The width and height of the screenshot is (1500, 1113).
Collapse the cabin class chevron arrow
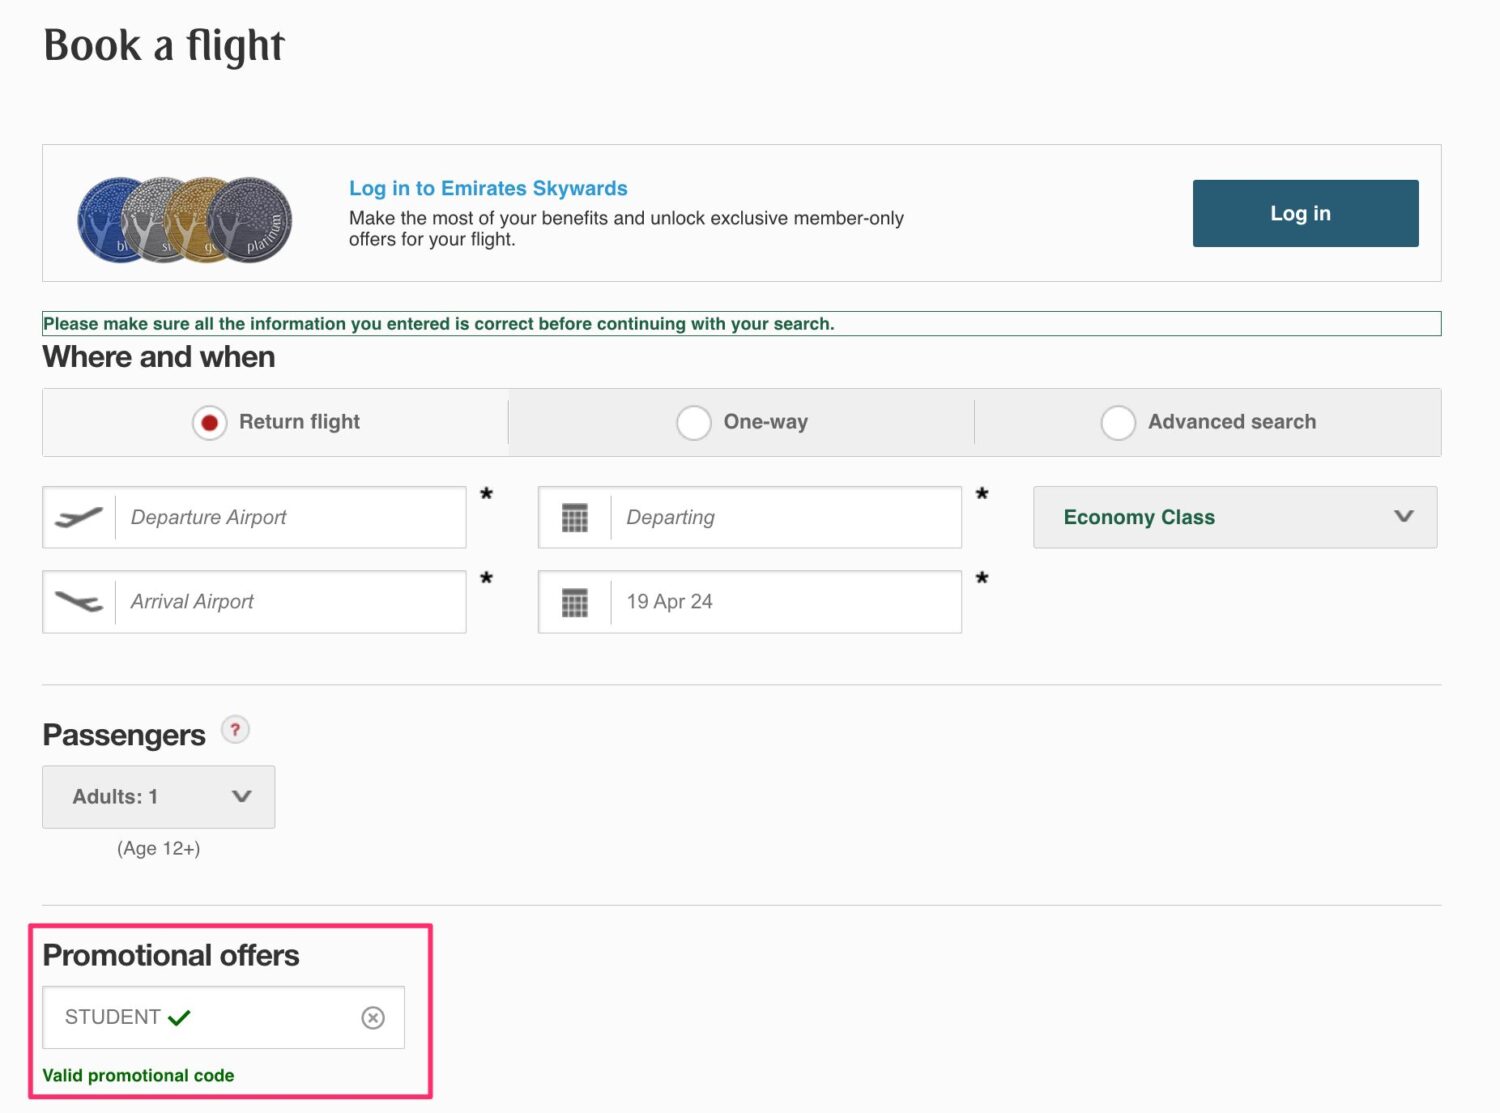click(1403, 517)
